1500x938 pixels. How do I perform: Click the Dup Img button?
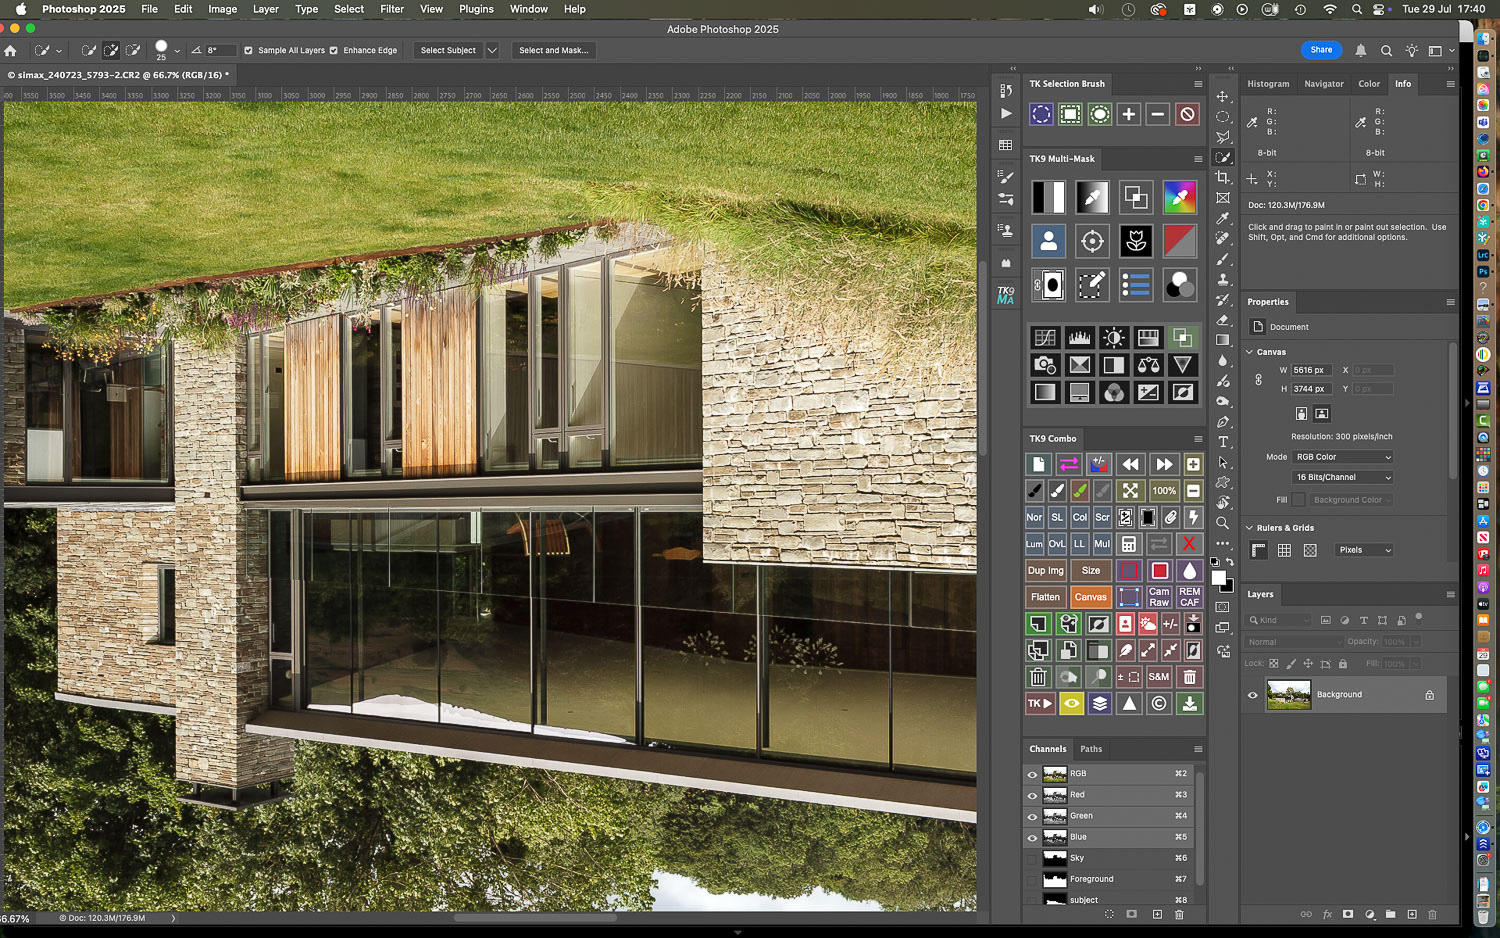1046,570
